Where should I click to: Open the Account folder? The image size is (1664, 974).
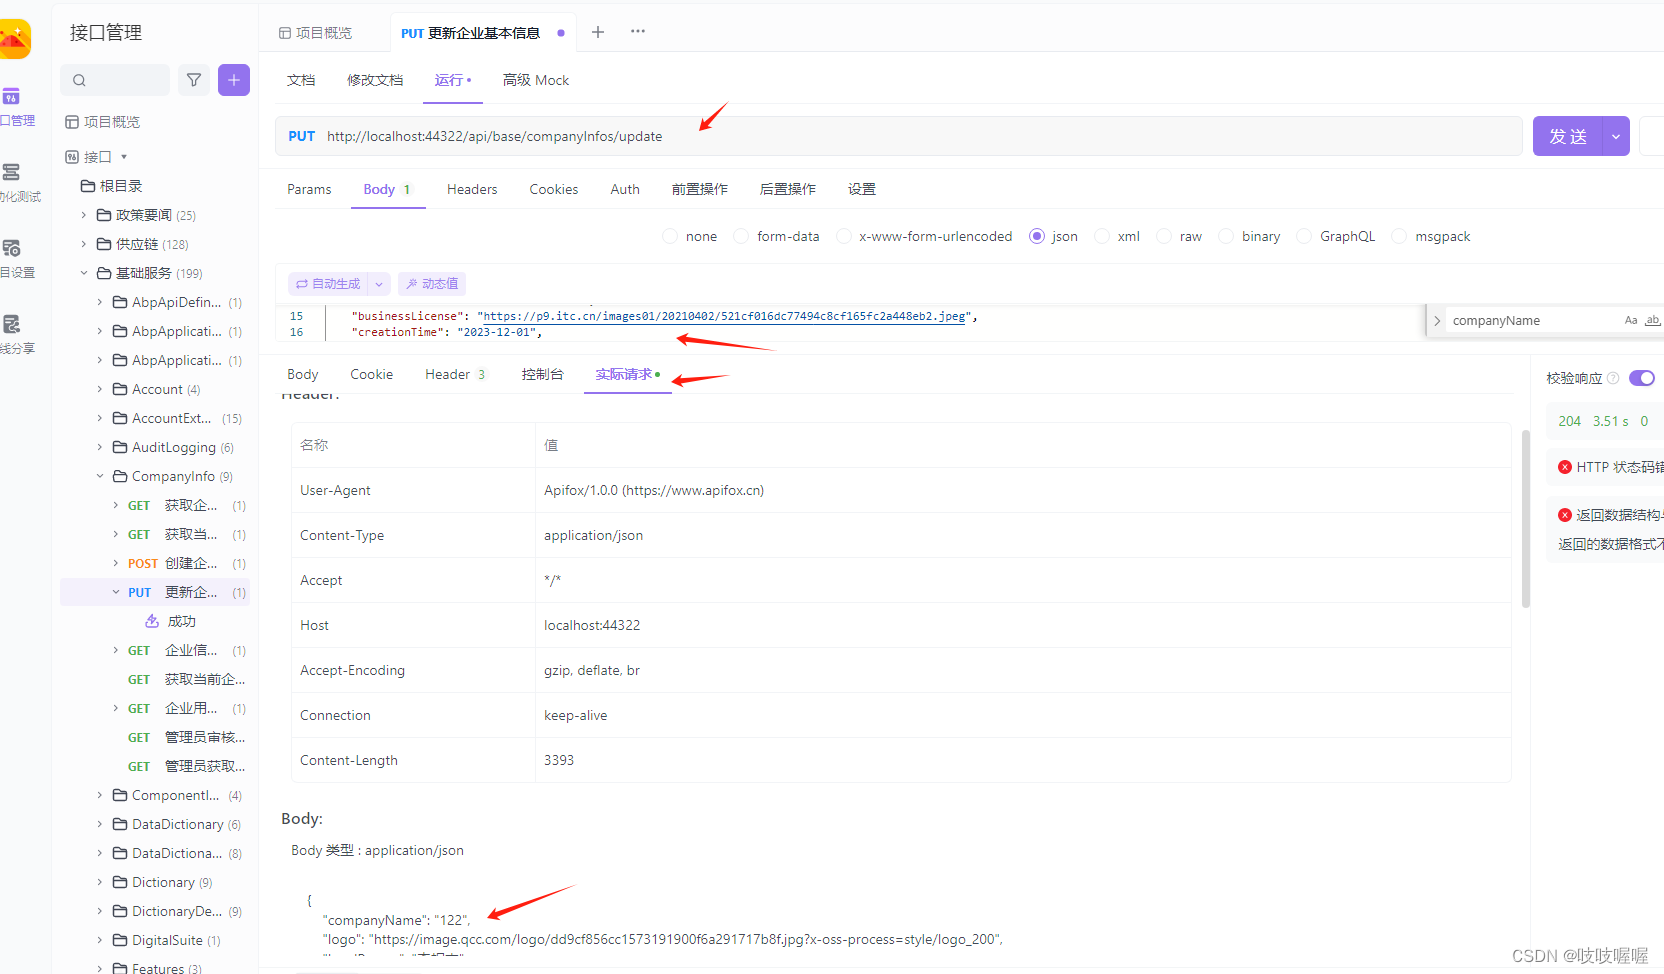[x=157, y=389]
